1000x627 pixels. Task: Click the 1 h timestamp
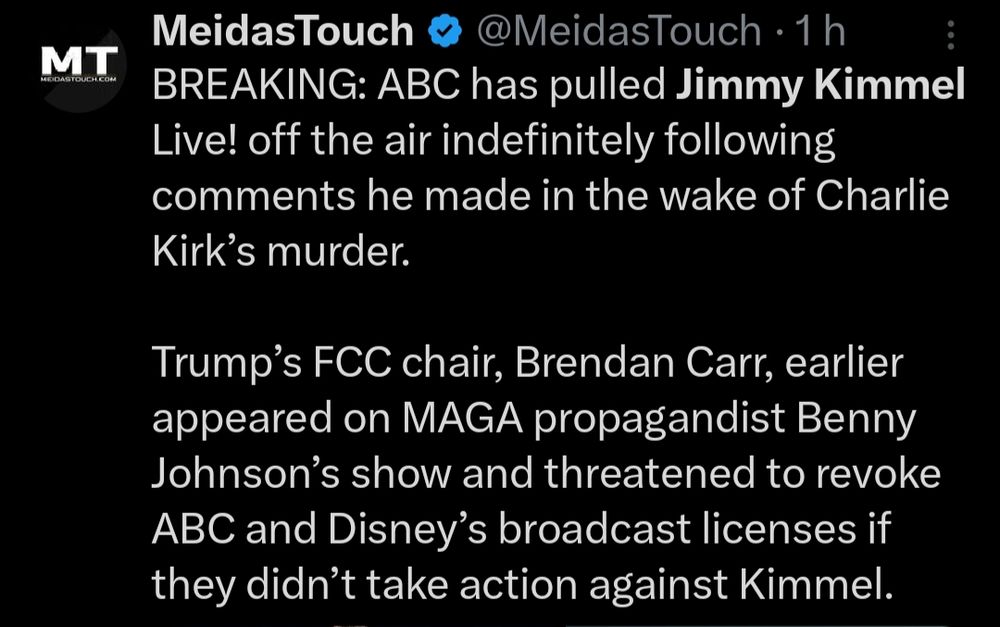820,31
